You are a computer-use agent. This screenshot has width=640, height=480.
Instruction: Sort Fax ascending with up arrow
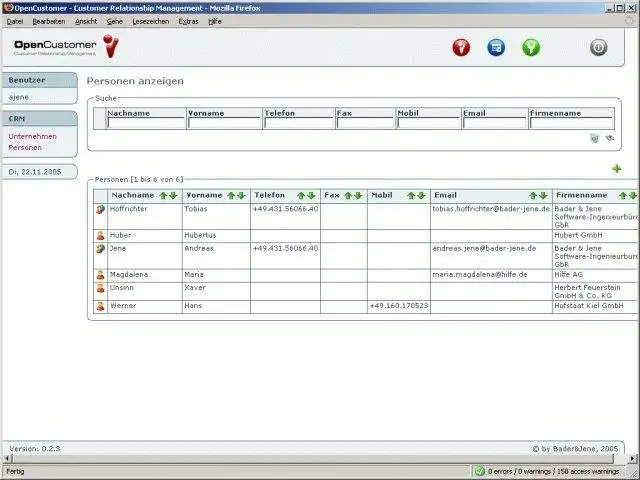(348, 196)
